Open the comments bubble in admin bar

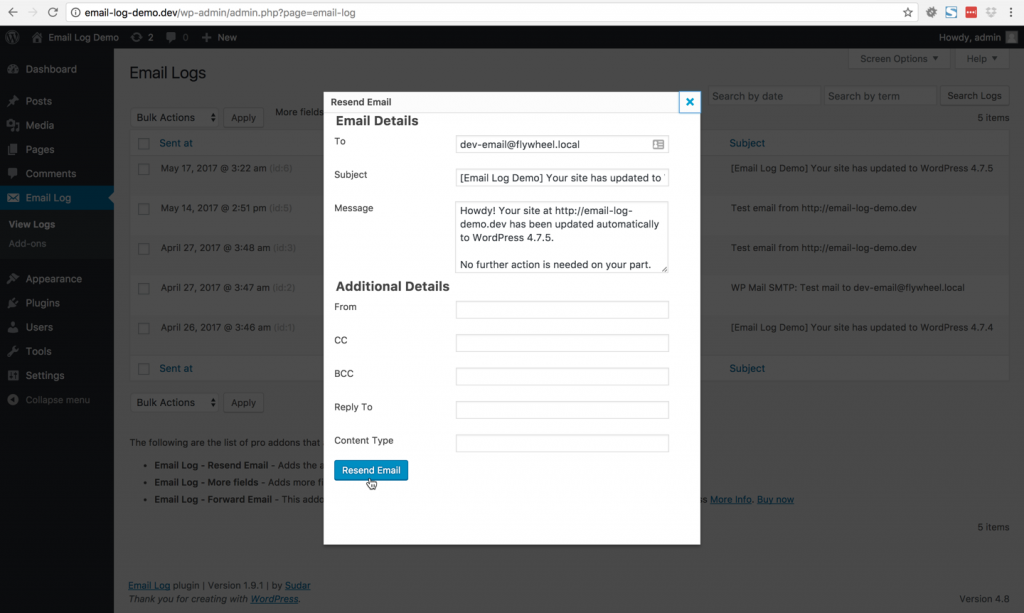coord(177,37)
